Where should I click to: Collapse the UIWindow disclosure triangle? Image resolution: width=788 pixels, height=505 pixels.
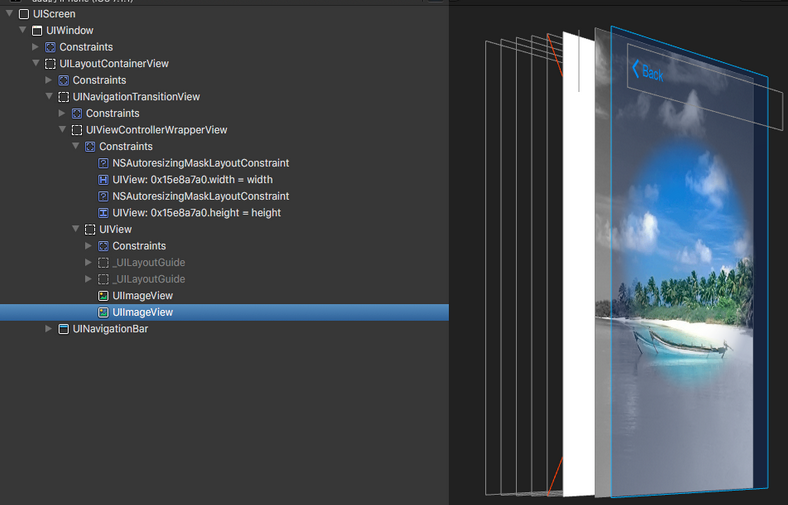coord(23,30)
